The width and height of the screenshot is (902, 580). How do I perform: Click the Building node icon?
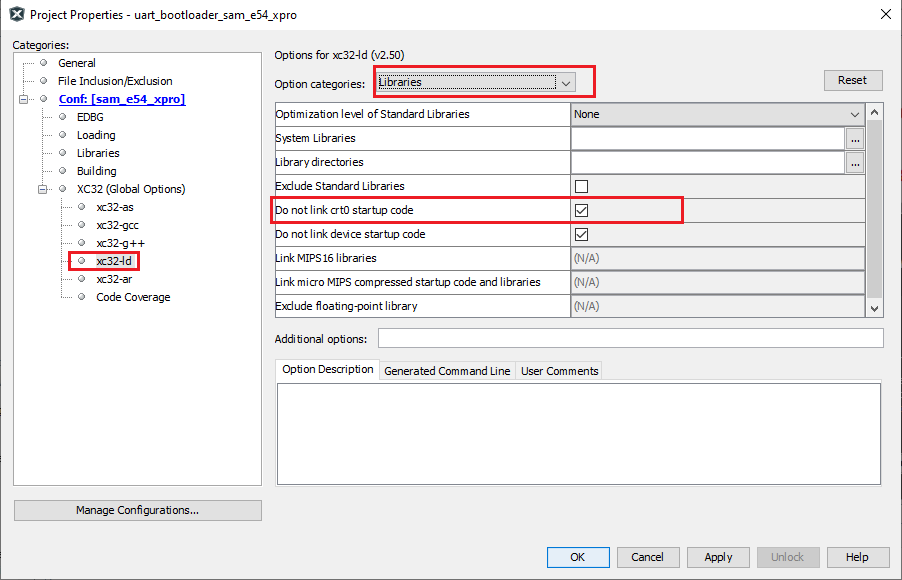(x=62, y=170)
